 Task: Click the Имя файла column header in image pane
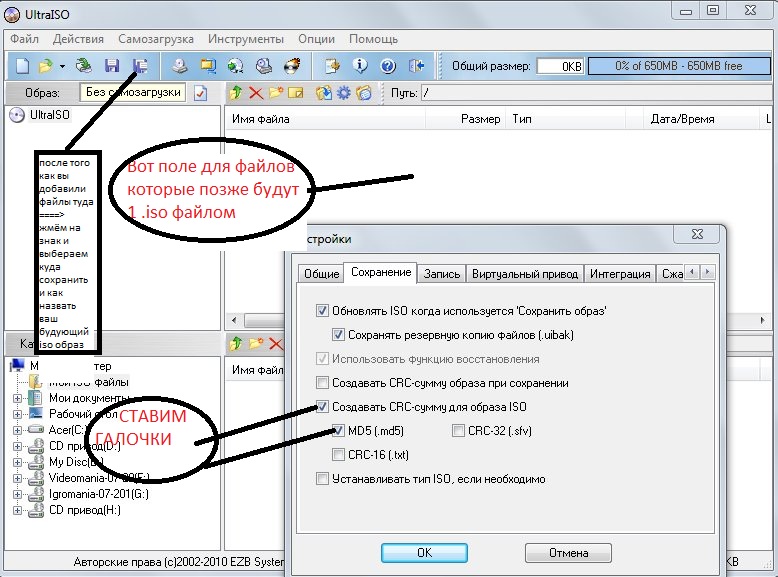(x=325, y=119)
